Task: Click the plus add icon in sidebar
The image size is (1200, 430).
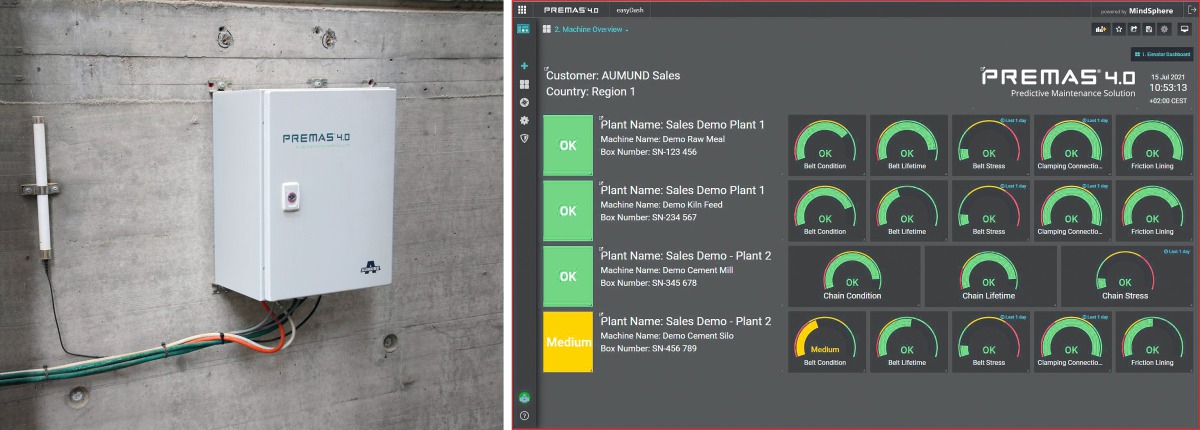Action: click(x=524, y=66)
